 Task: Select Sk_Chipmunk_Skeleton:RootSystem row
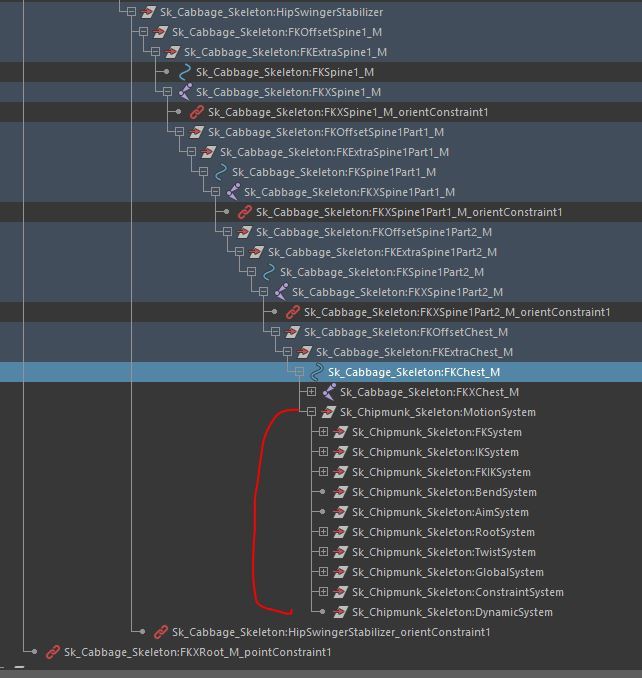321,532
